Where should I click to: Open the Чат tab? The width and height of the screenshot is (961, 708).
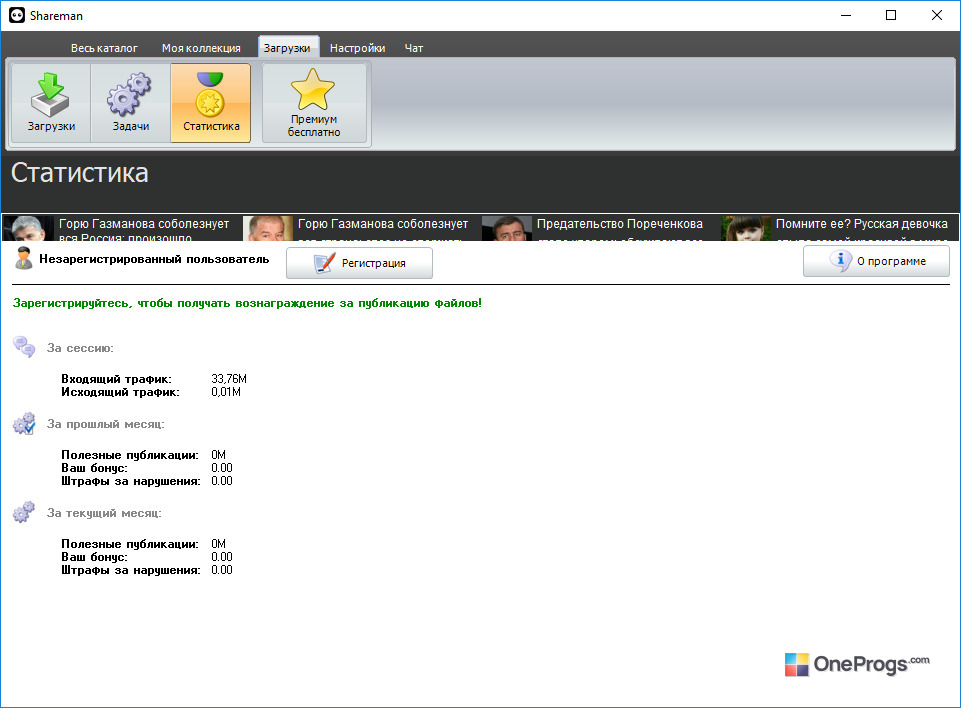(414, 48)
